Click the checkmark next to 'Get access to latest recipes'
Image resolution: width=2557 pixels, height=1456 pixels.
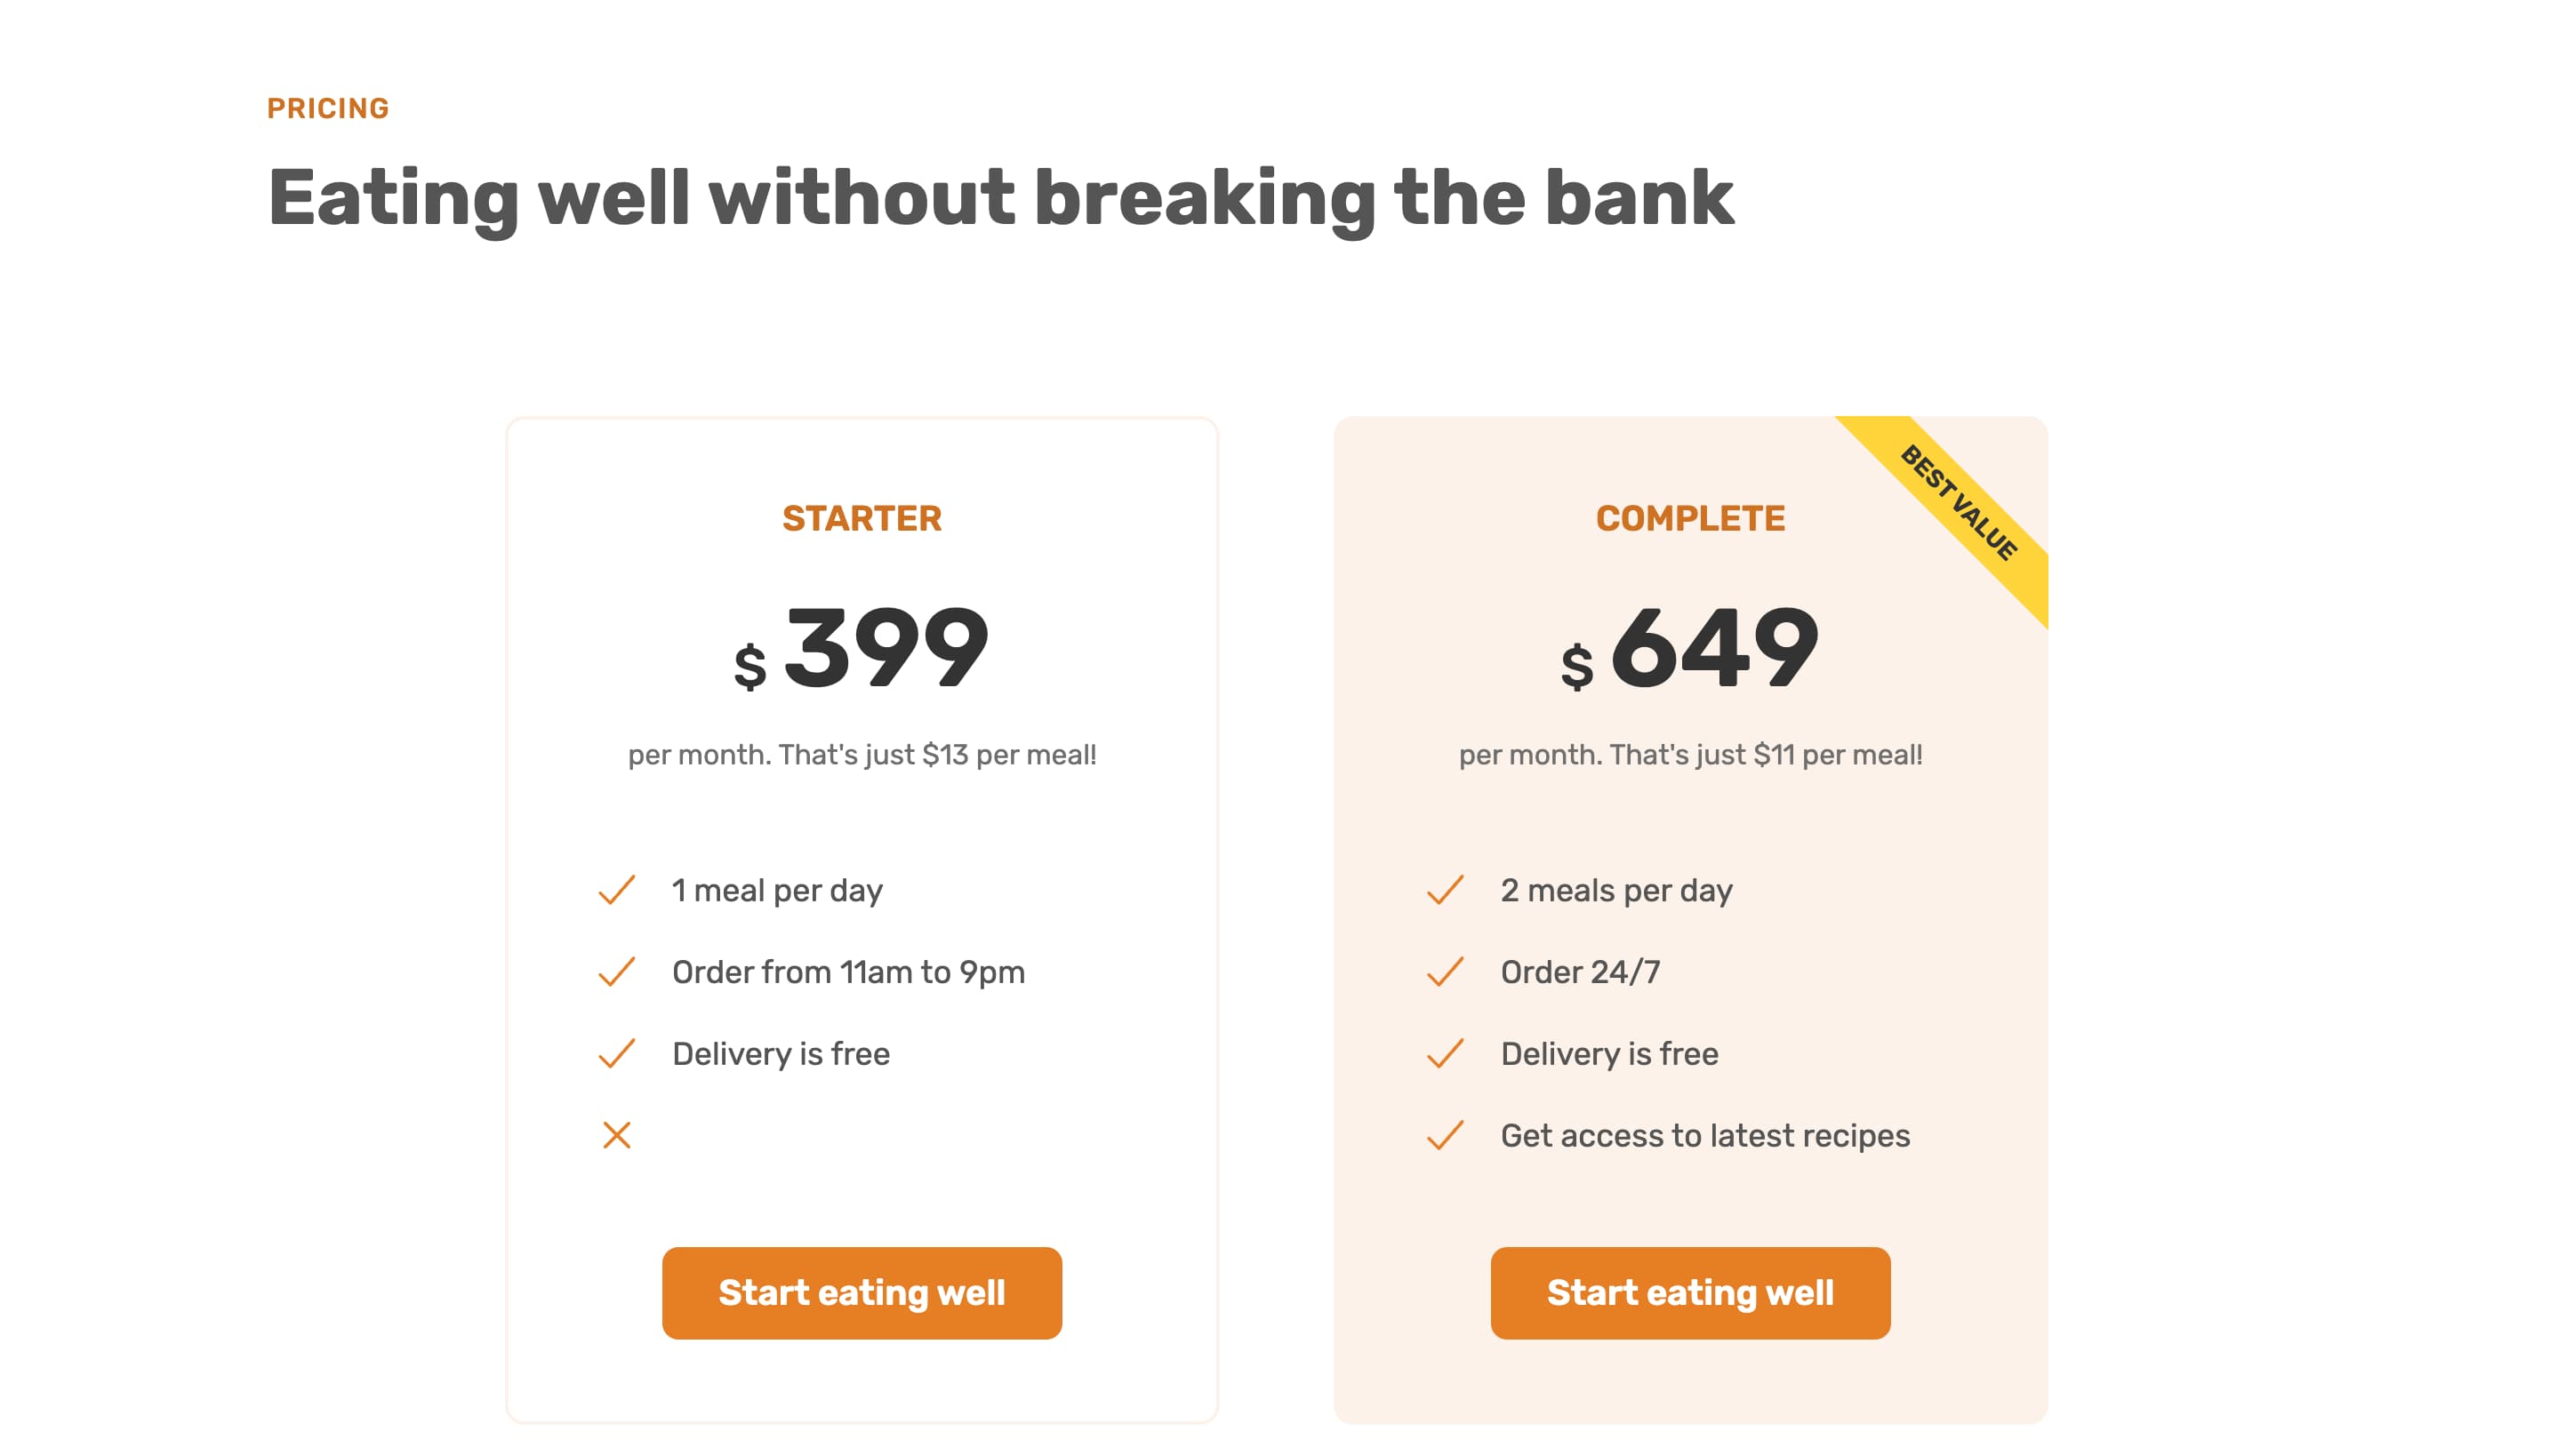coord(1446,1135)
